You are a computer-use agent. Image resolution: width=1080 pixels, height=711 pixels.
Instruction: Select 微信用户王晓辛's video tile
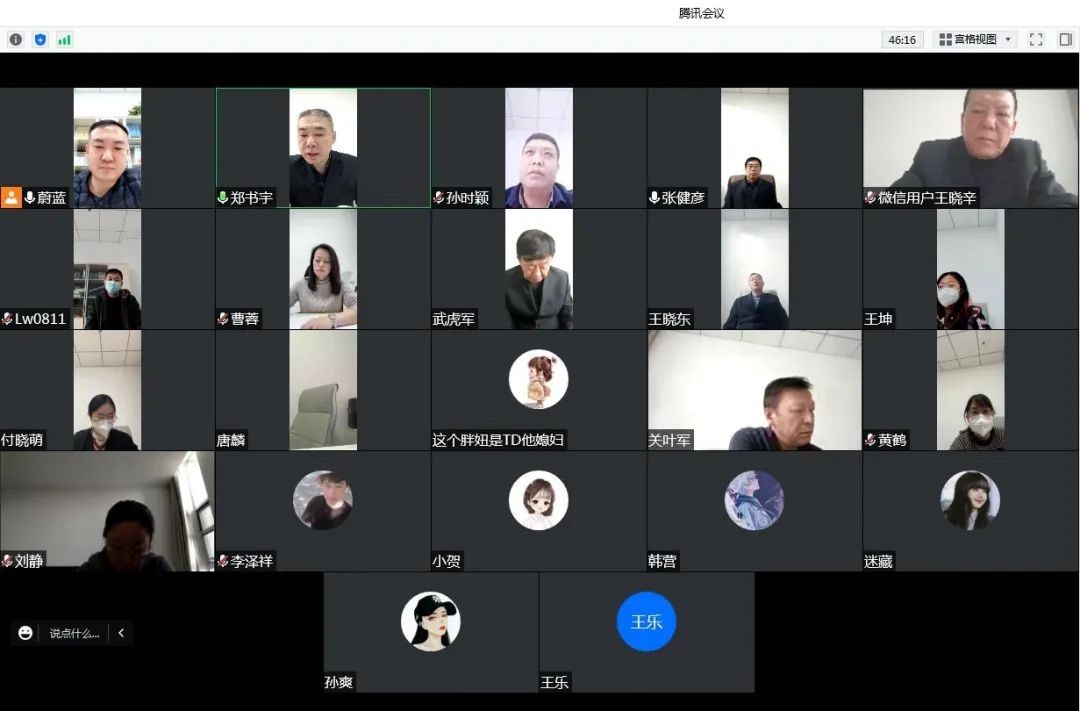click(970, 148)
